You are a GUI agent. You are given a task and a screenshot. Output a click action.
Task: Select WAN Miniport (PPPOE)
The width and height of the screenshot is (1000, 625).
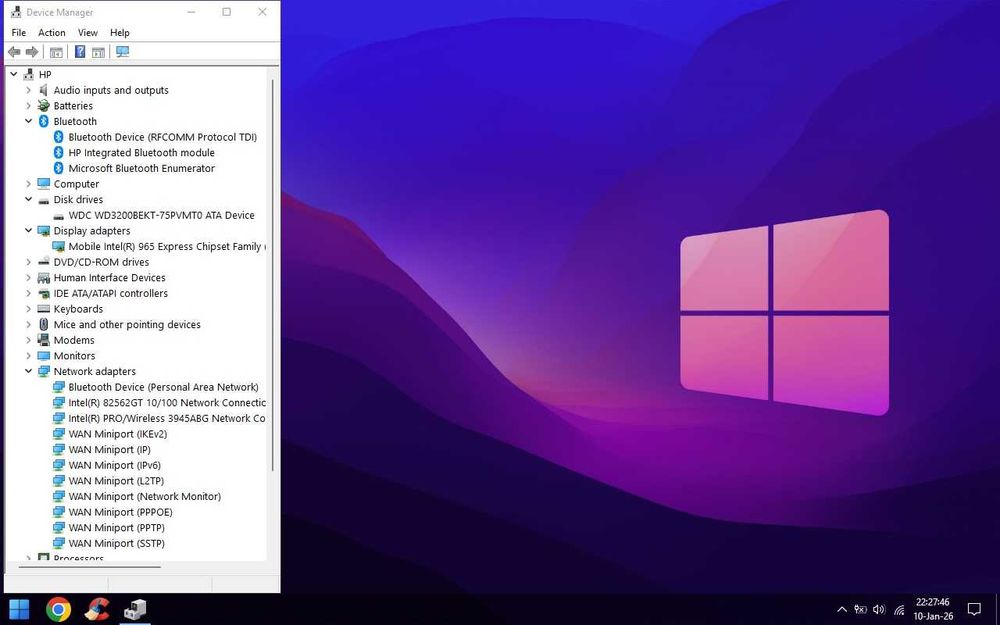tap(121, 512)
